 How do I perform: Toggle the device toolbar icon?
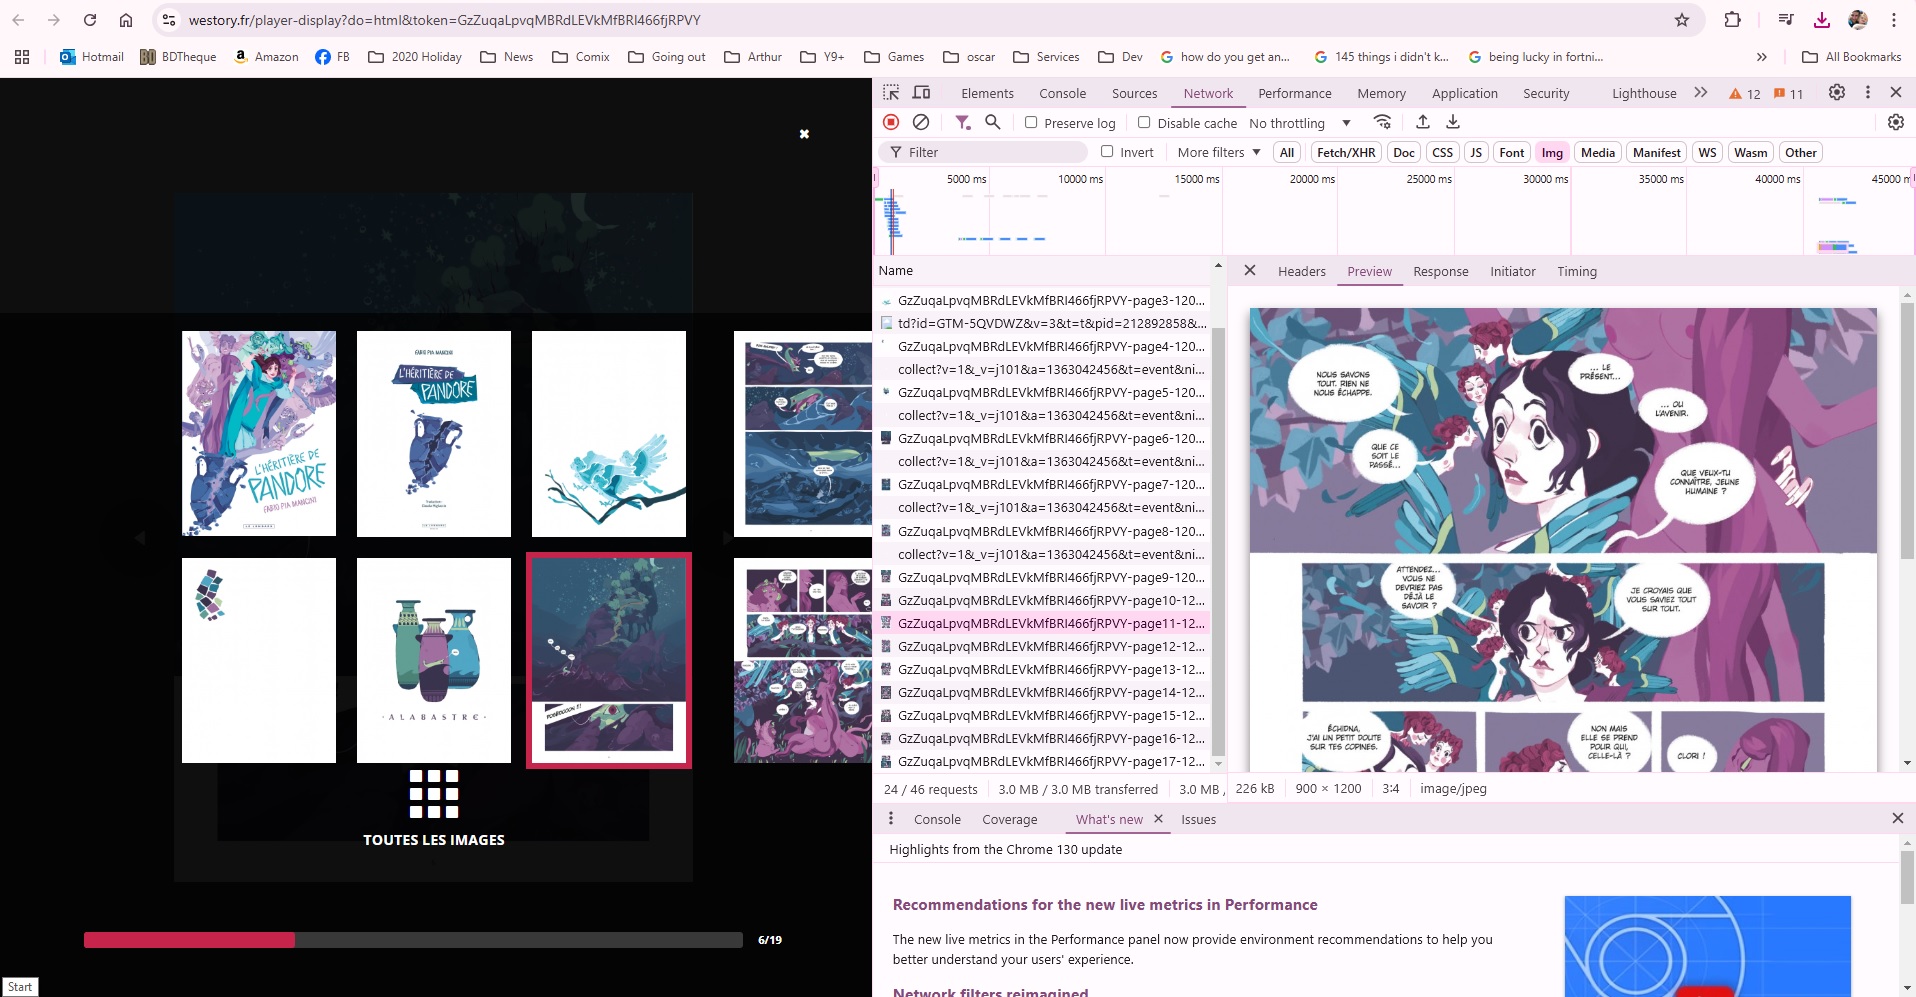tap(921, 92)
